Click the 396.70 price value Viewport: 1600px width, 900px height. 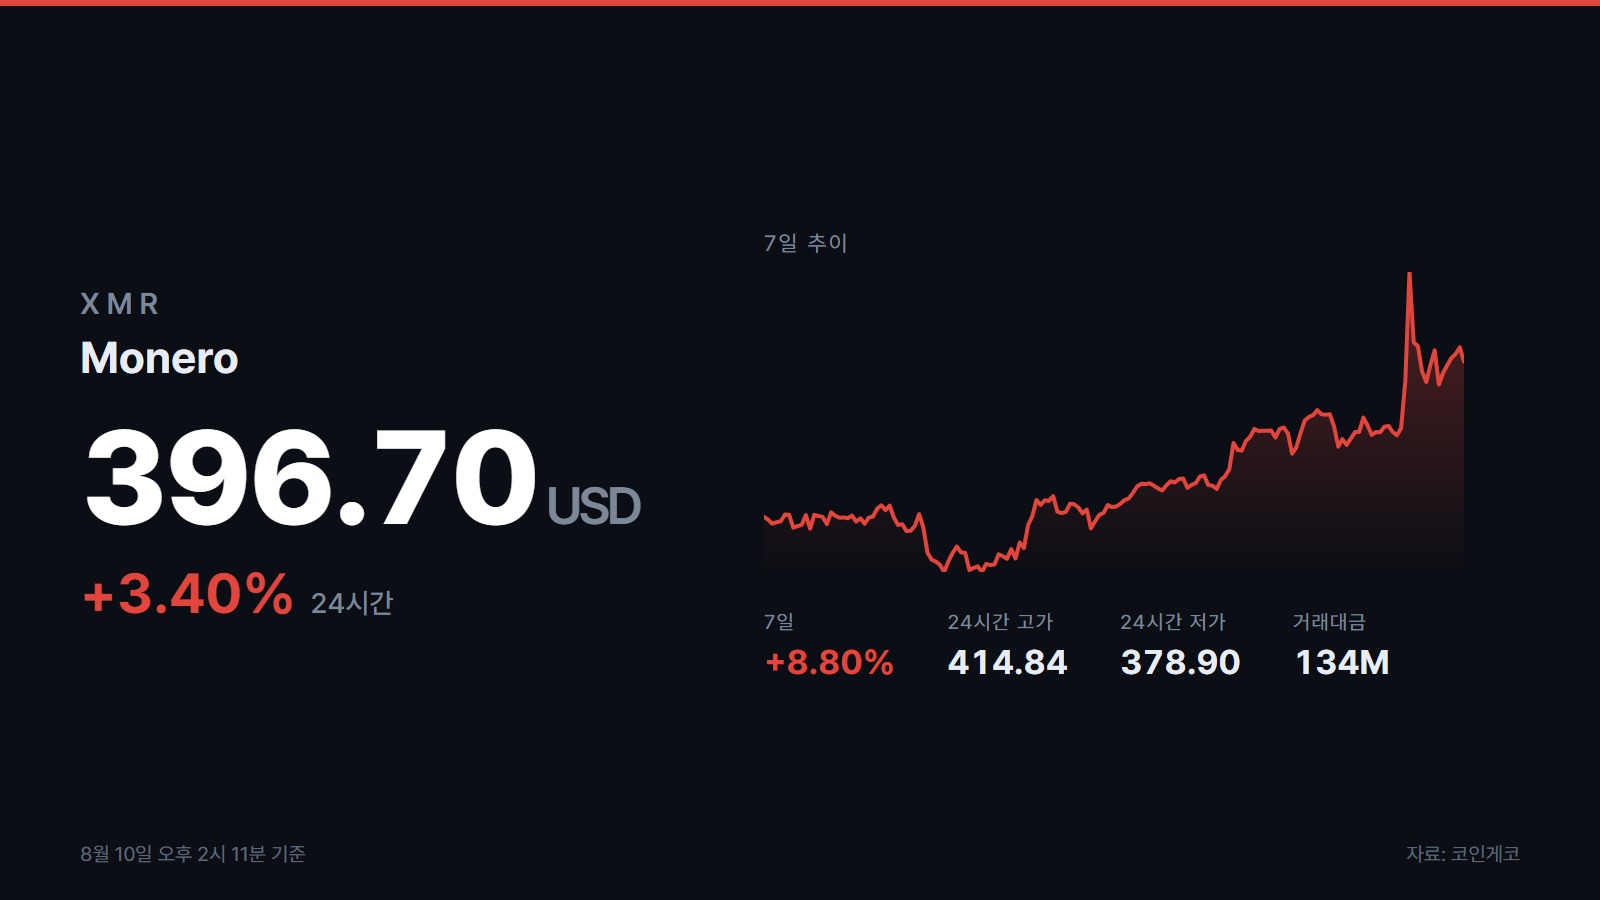(x=311, y=477)
